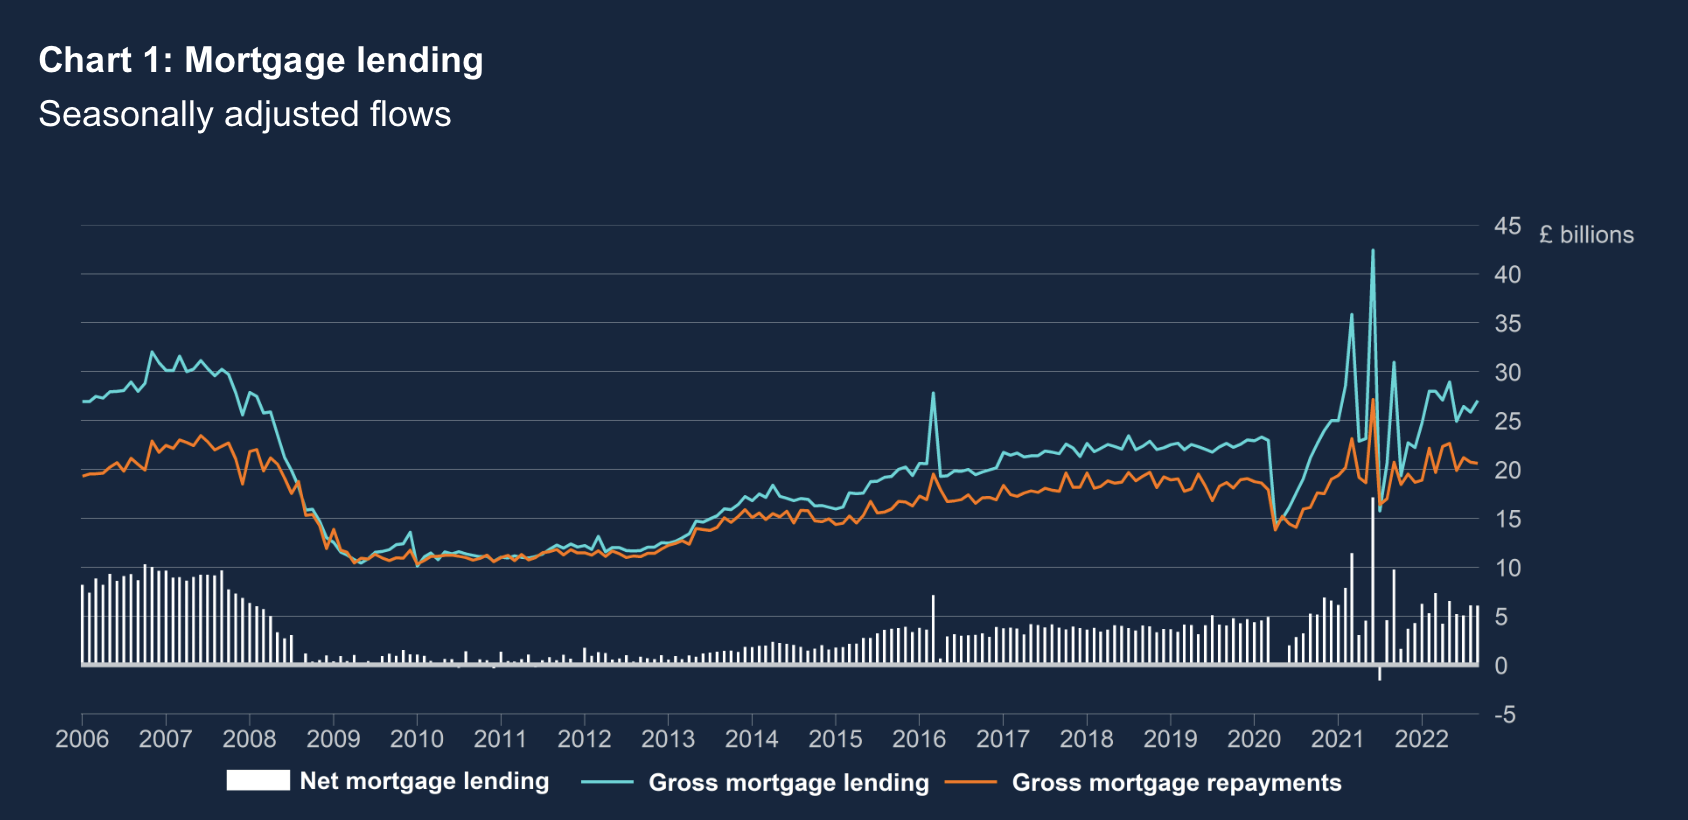1688x820 pixels.
Task: Select the 2006 x-axis year label
Action: (x=82, y=739)
